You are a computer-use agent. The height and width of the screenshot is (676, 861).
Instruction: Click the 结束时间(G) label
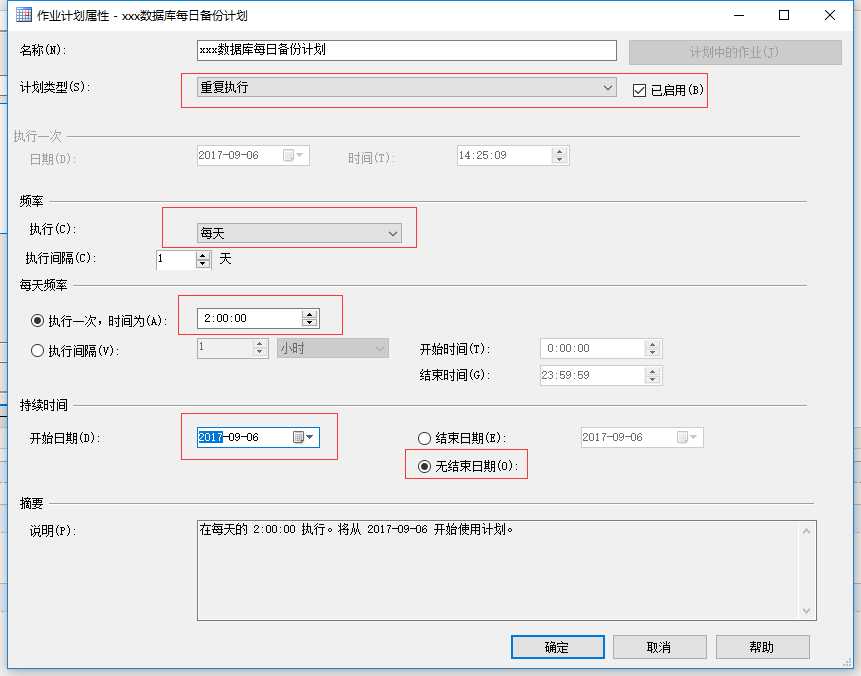coord(455,375)
